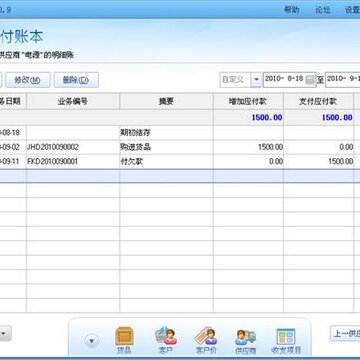Open calendar picker beside start date 2010-8-18
360x360 pixels.
(x=310, y=79)
